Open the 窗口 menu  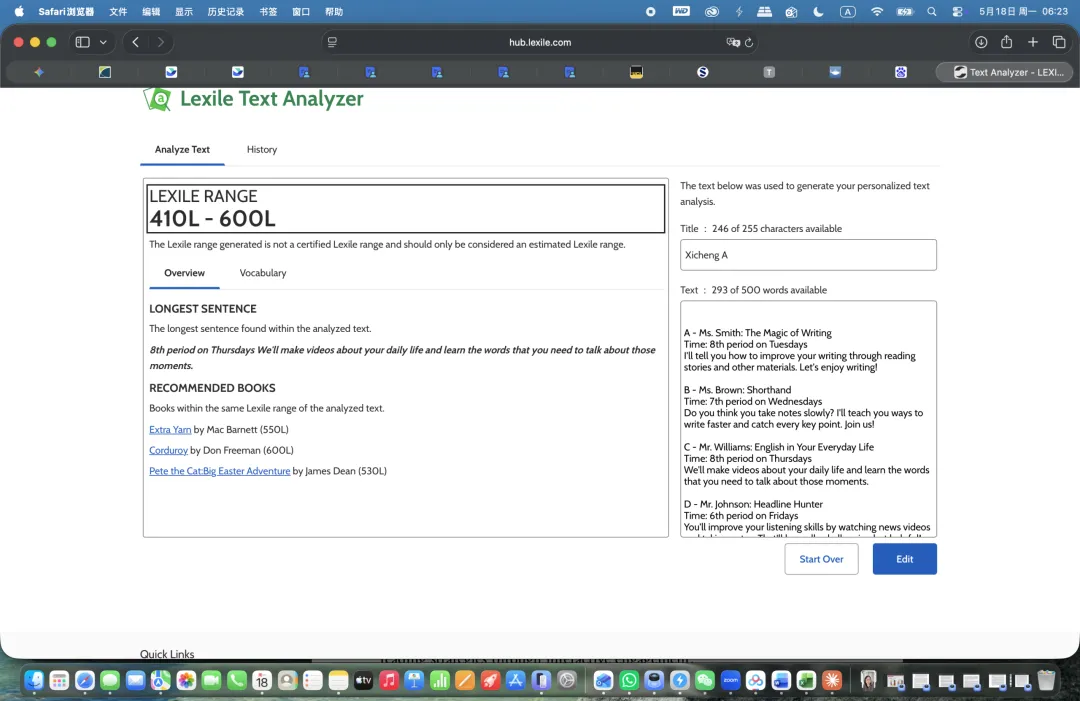301,11
